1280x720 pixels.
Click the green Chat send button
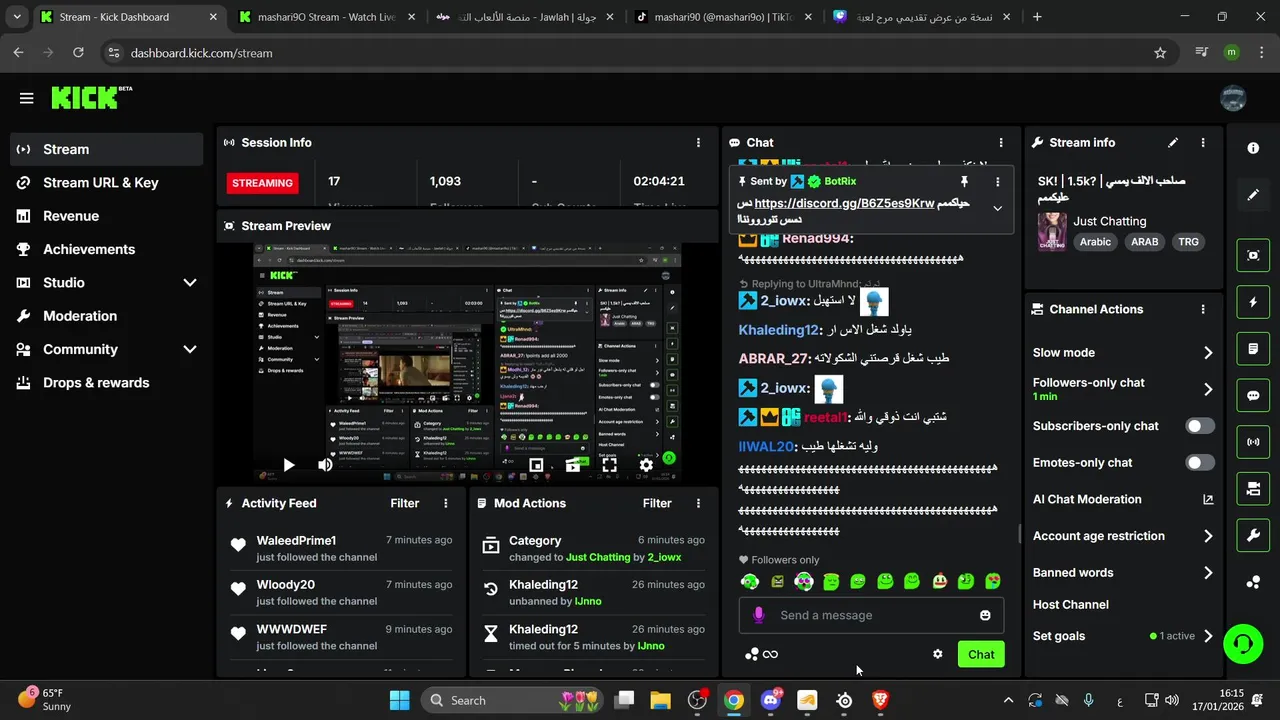click(x=981, y=654)
